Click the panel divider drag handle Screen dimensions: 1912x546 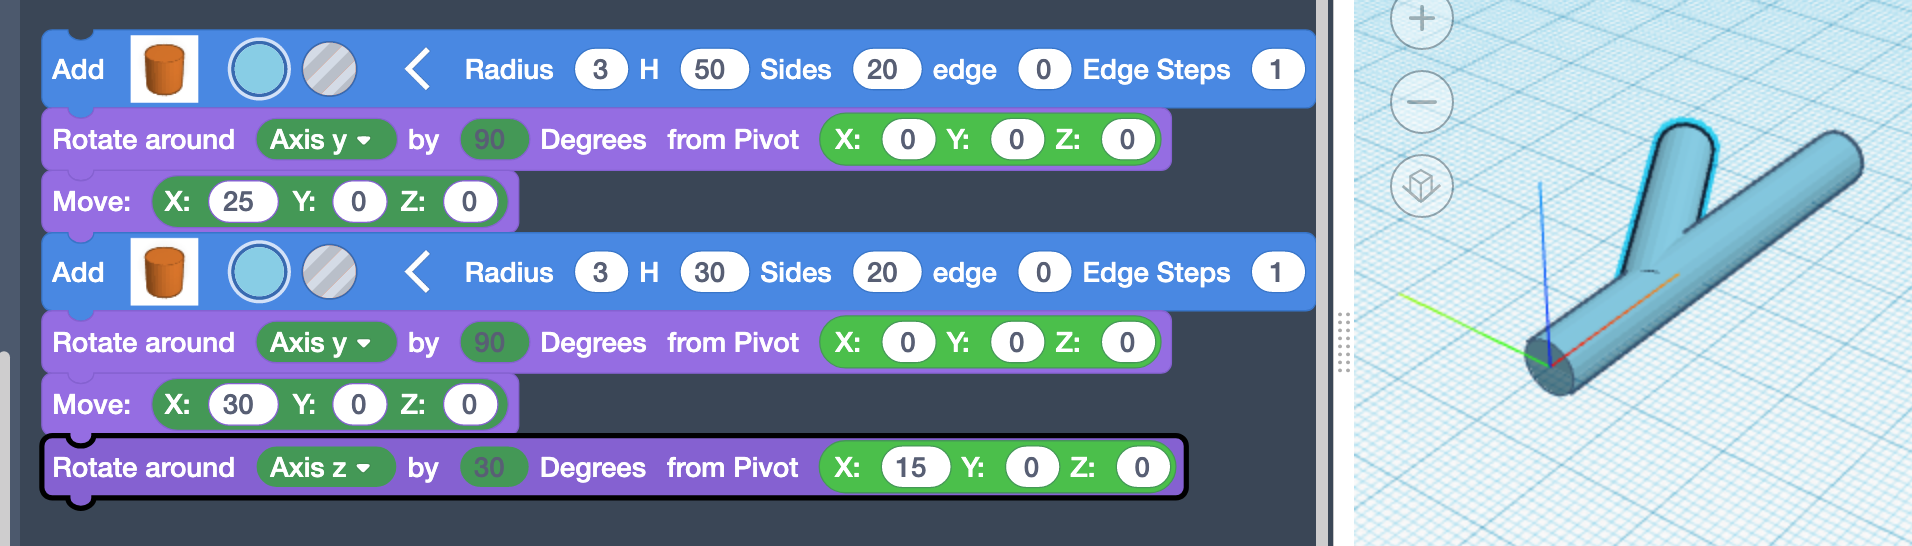pos(1343,342)
